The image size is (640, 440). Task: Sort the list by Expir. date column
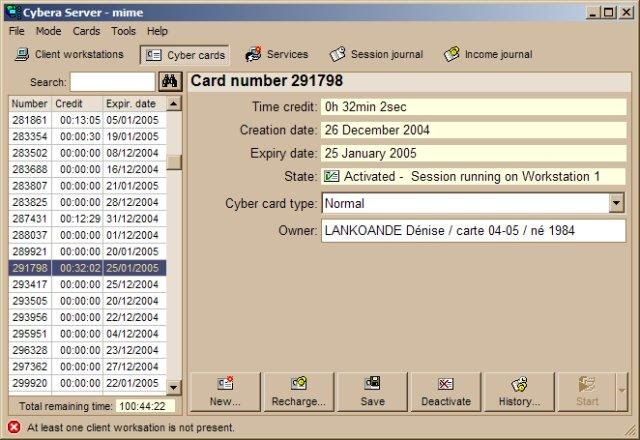tap(133, 103)
